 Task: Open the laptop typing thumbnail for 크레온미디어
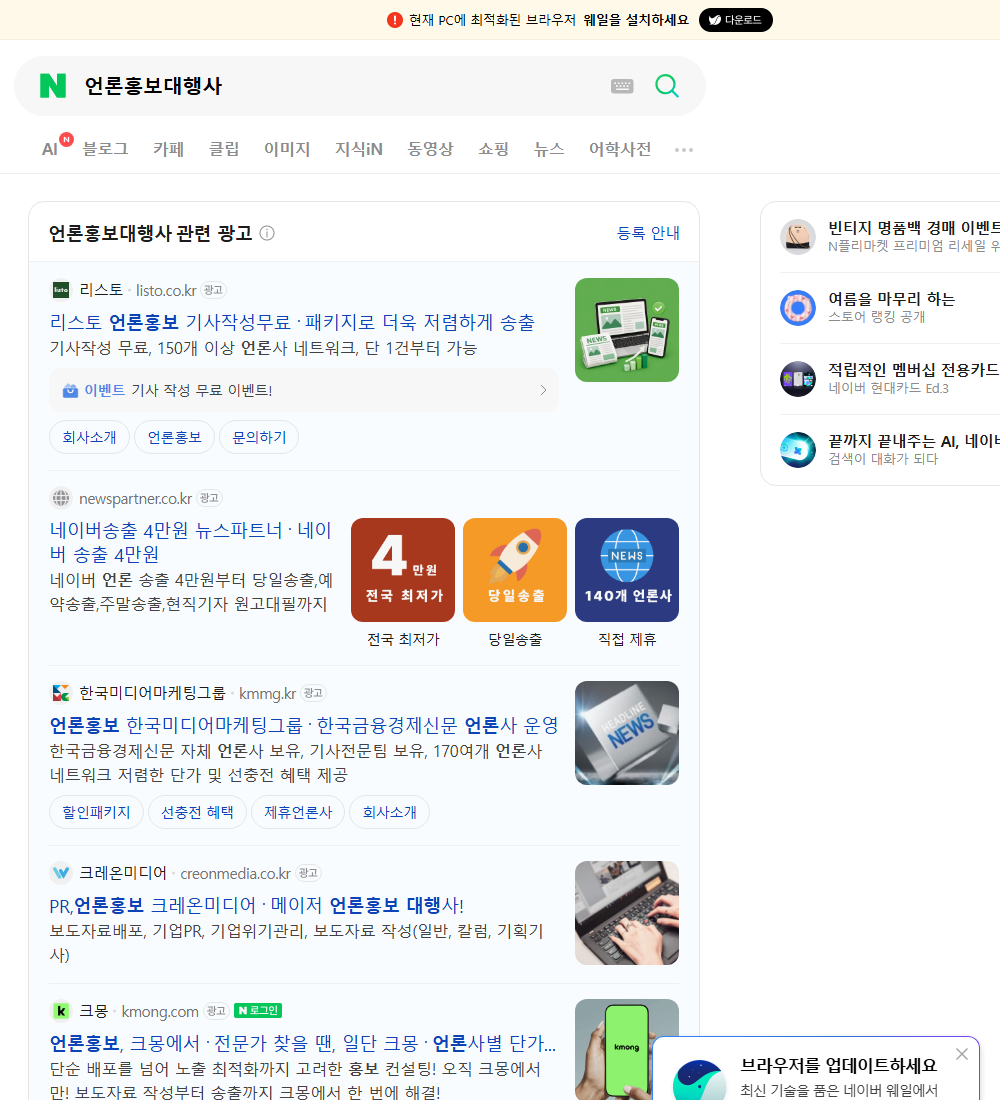pos(627,913)
